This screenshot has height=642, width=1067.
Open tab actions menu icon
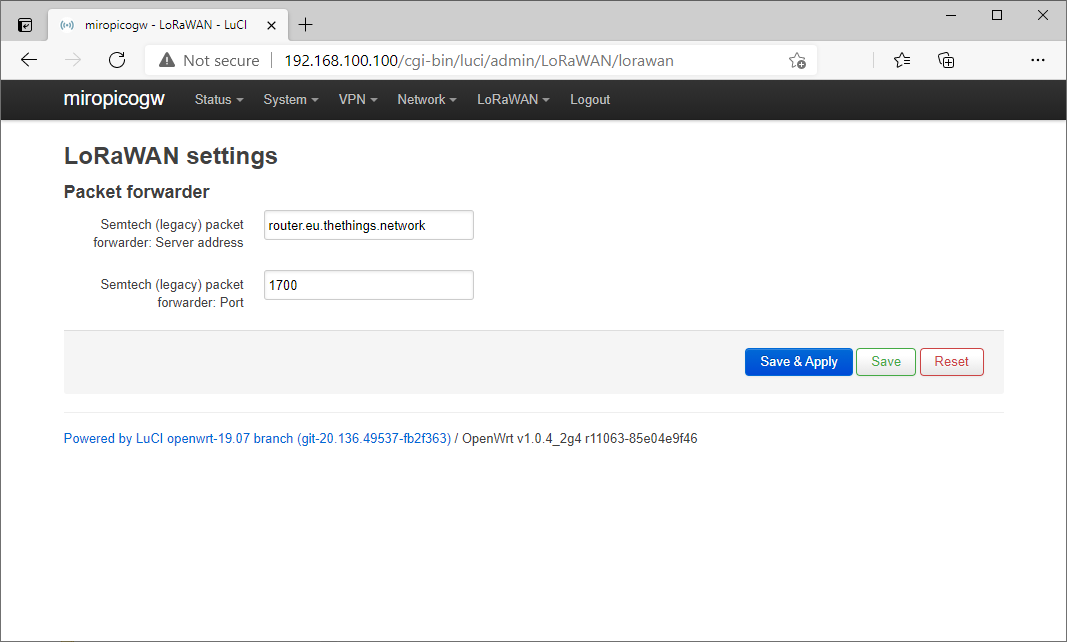coord(25,25)
